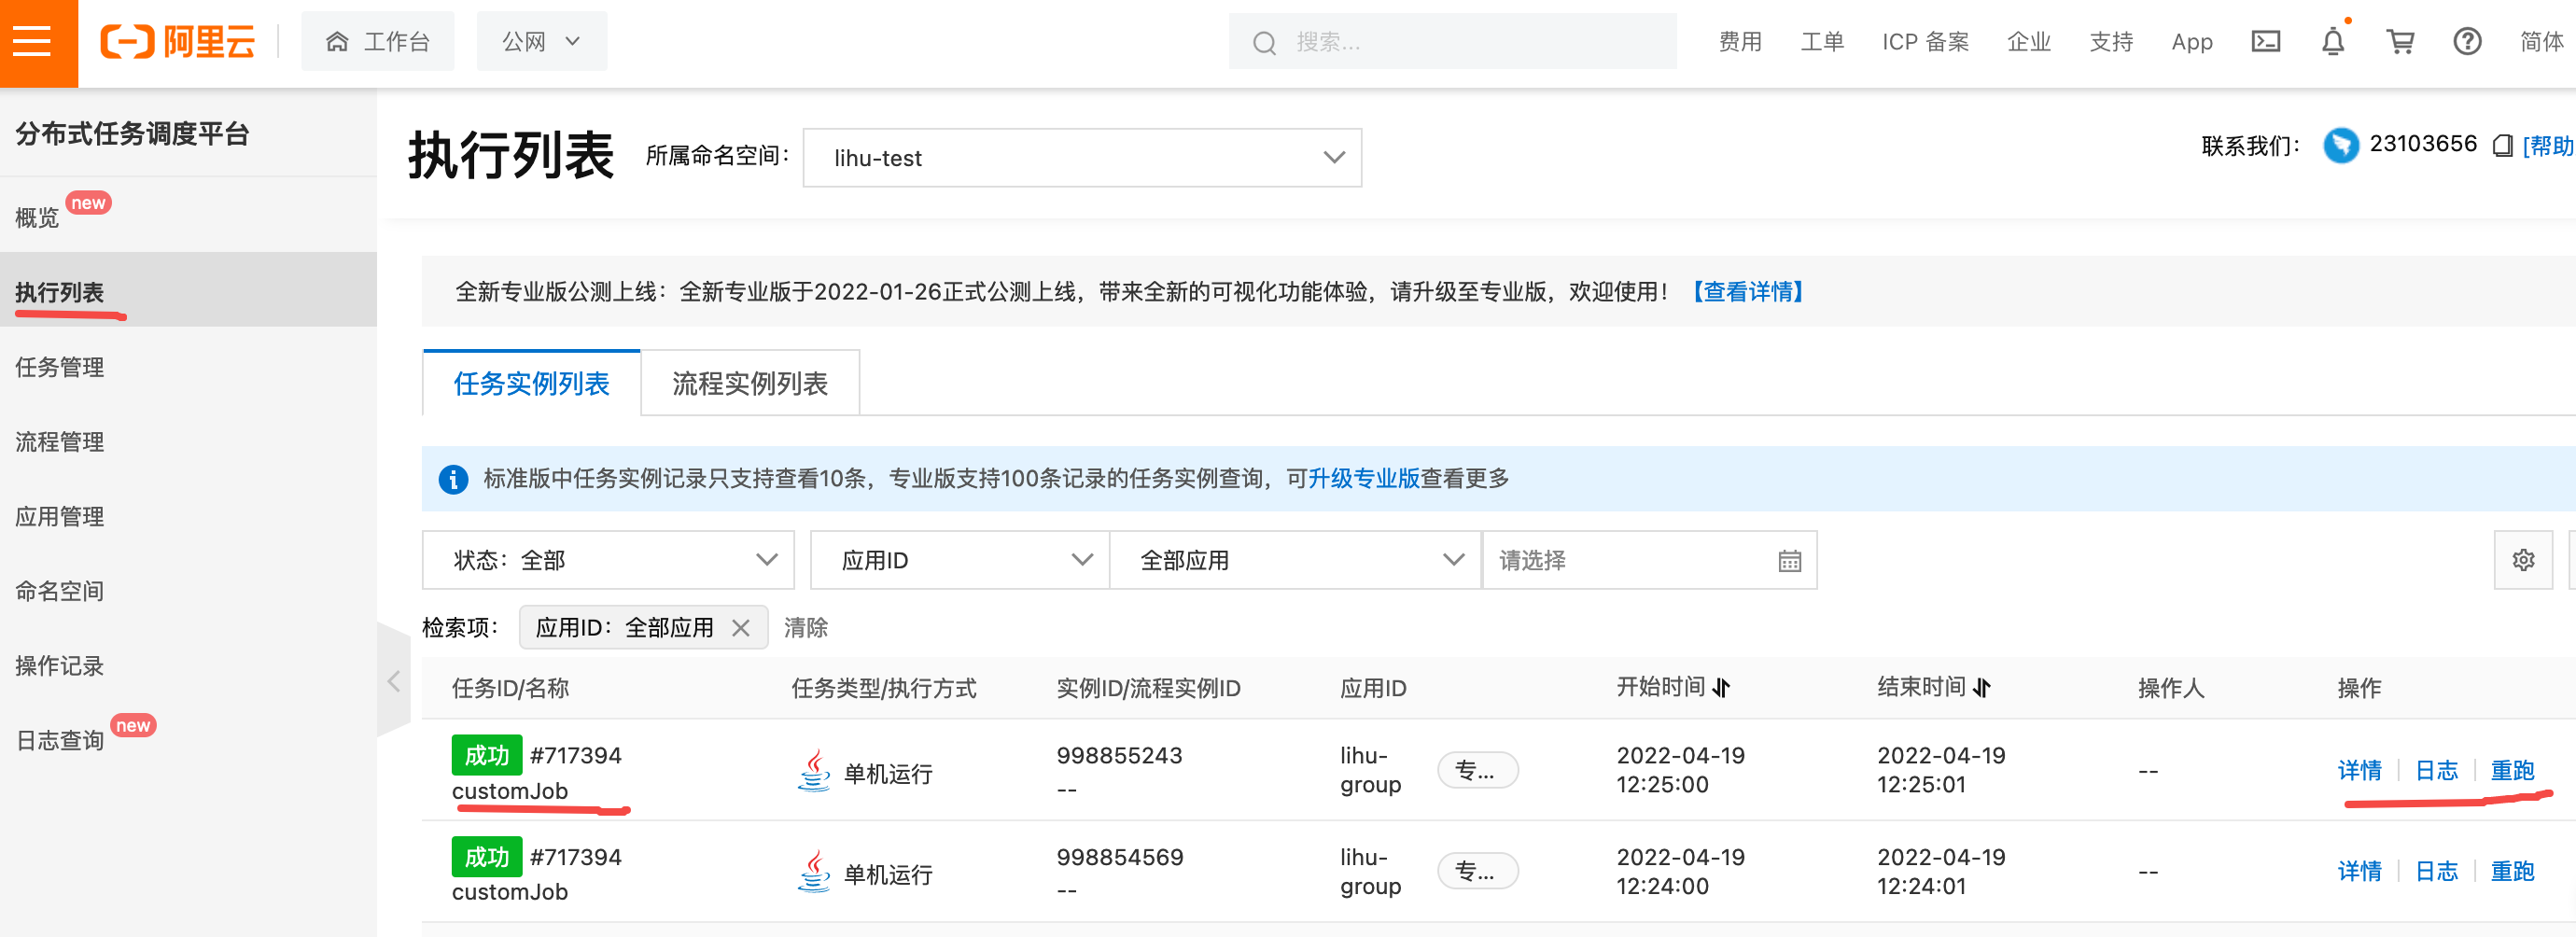The width and height of the screenshot is (2576, 937).
Task: Open the 费用 menu
Action: [1740, 42]
